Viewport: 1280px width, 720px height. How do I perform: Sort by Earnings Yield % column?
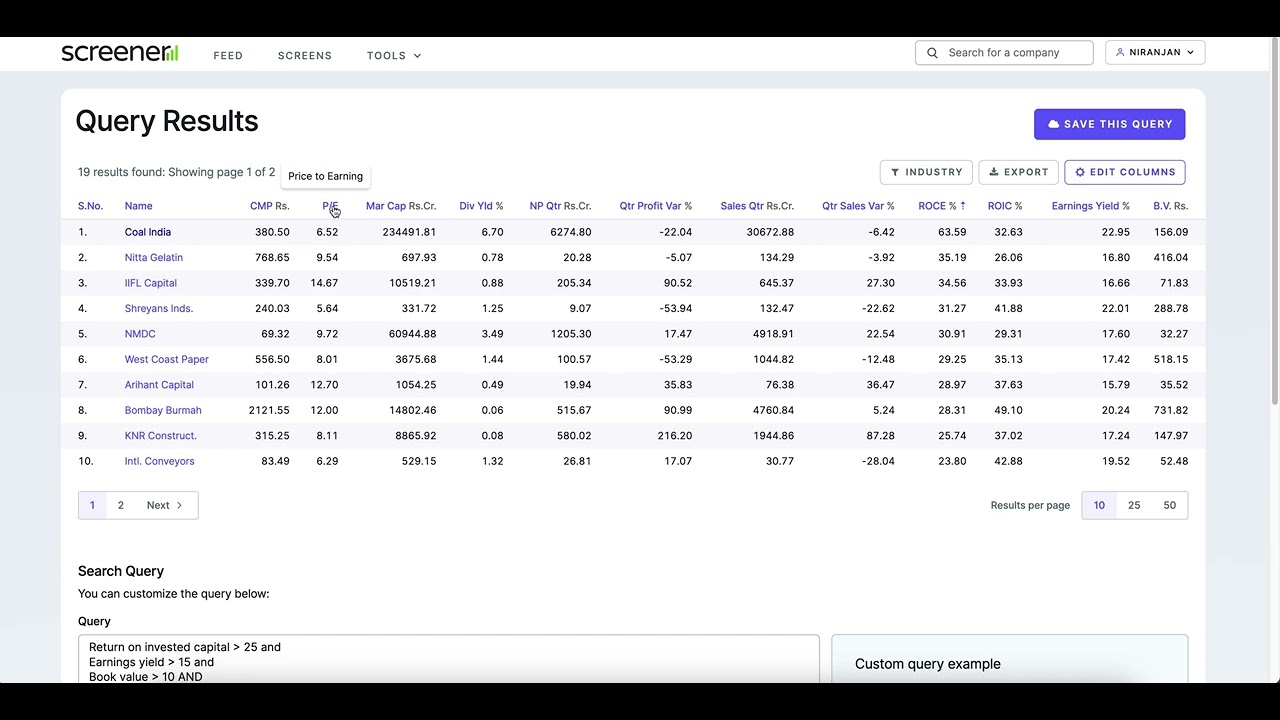pyautogui.click(x=1091, y=206)
